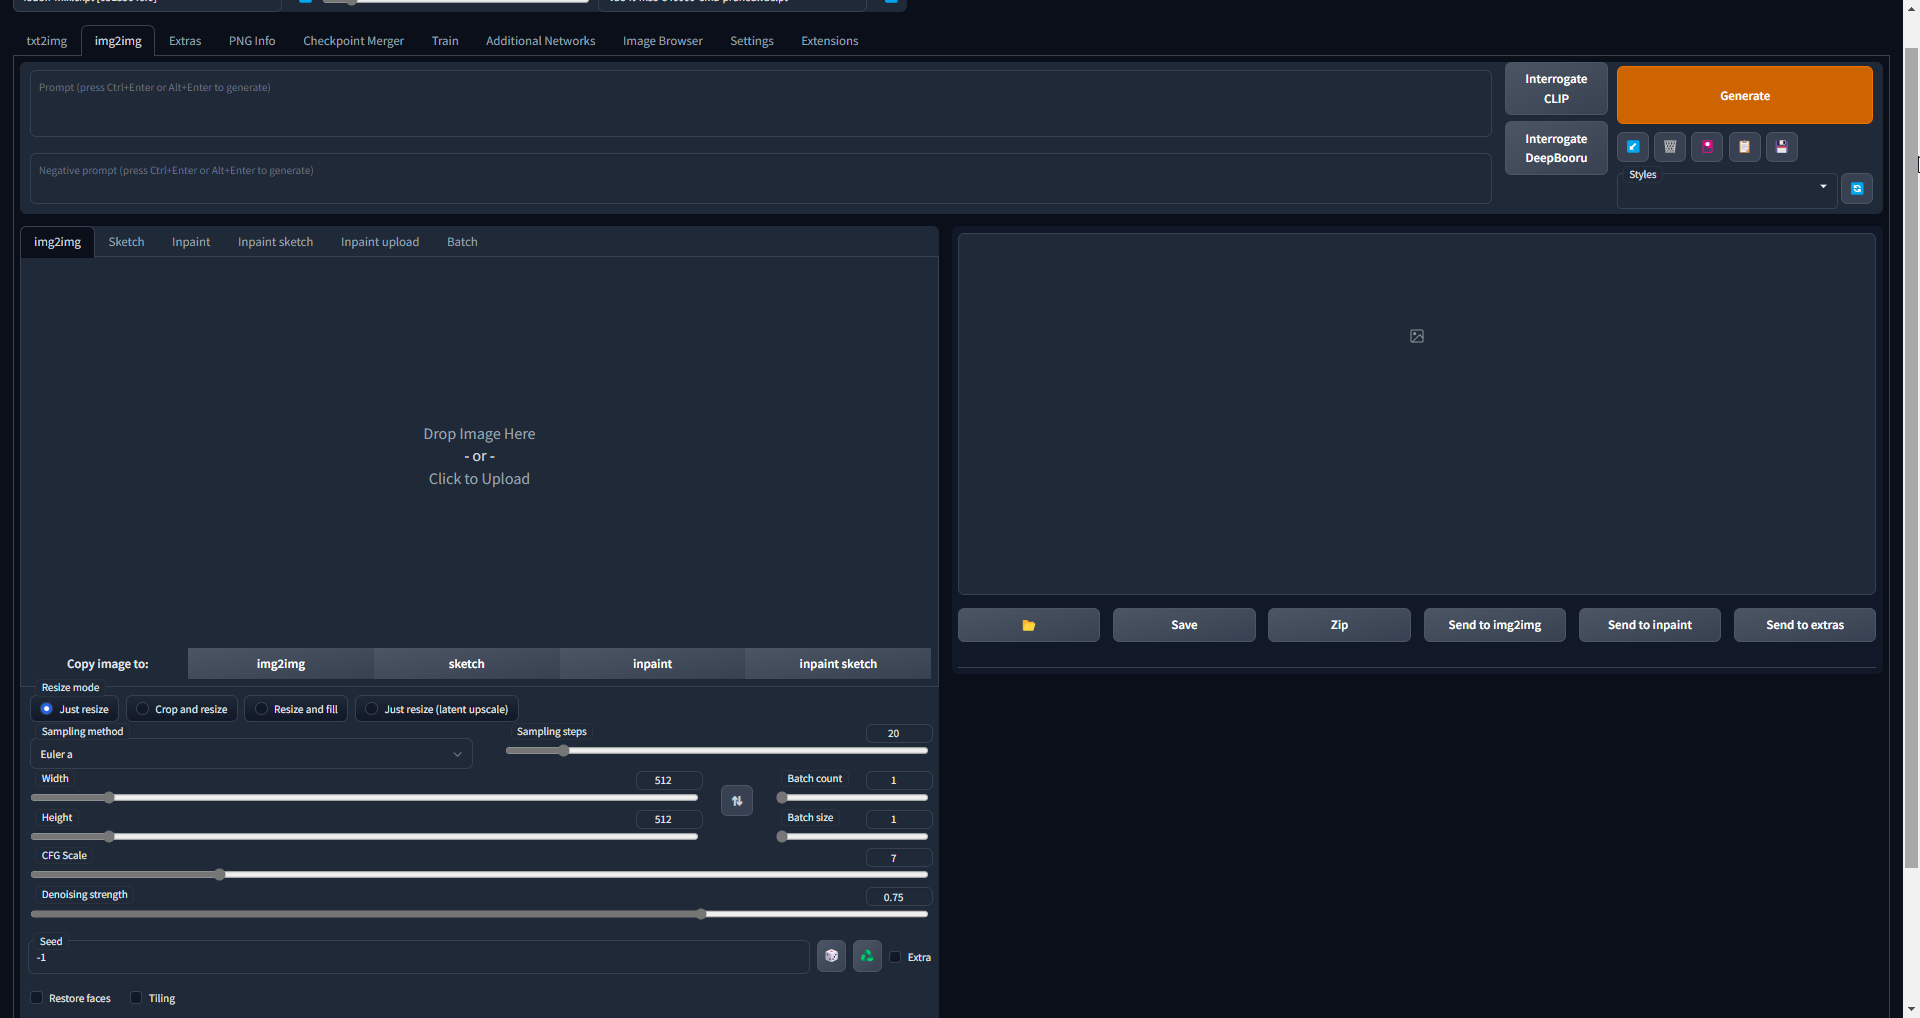Enable the Tiling checkbox
The height and width of the screenshot is (1018, 1920).
[x=136, y=998]
